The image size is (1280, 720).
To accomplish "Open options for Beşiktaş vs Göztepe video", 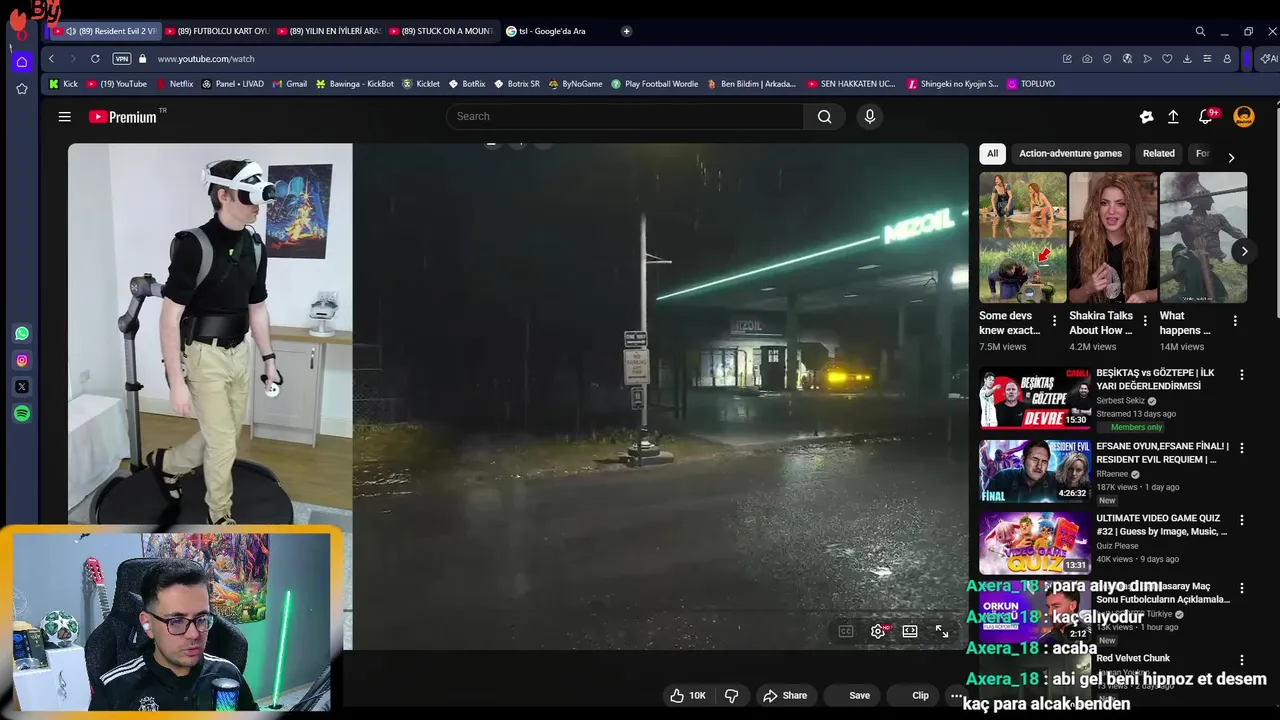I will [x=1242, y=375].
